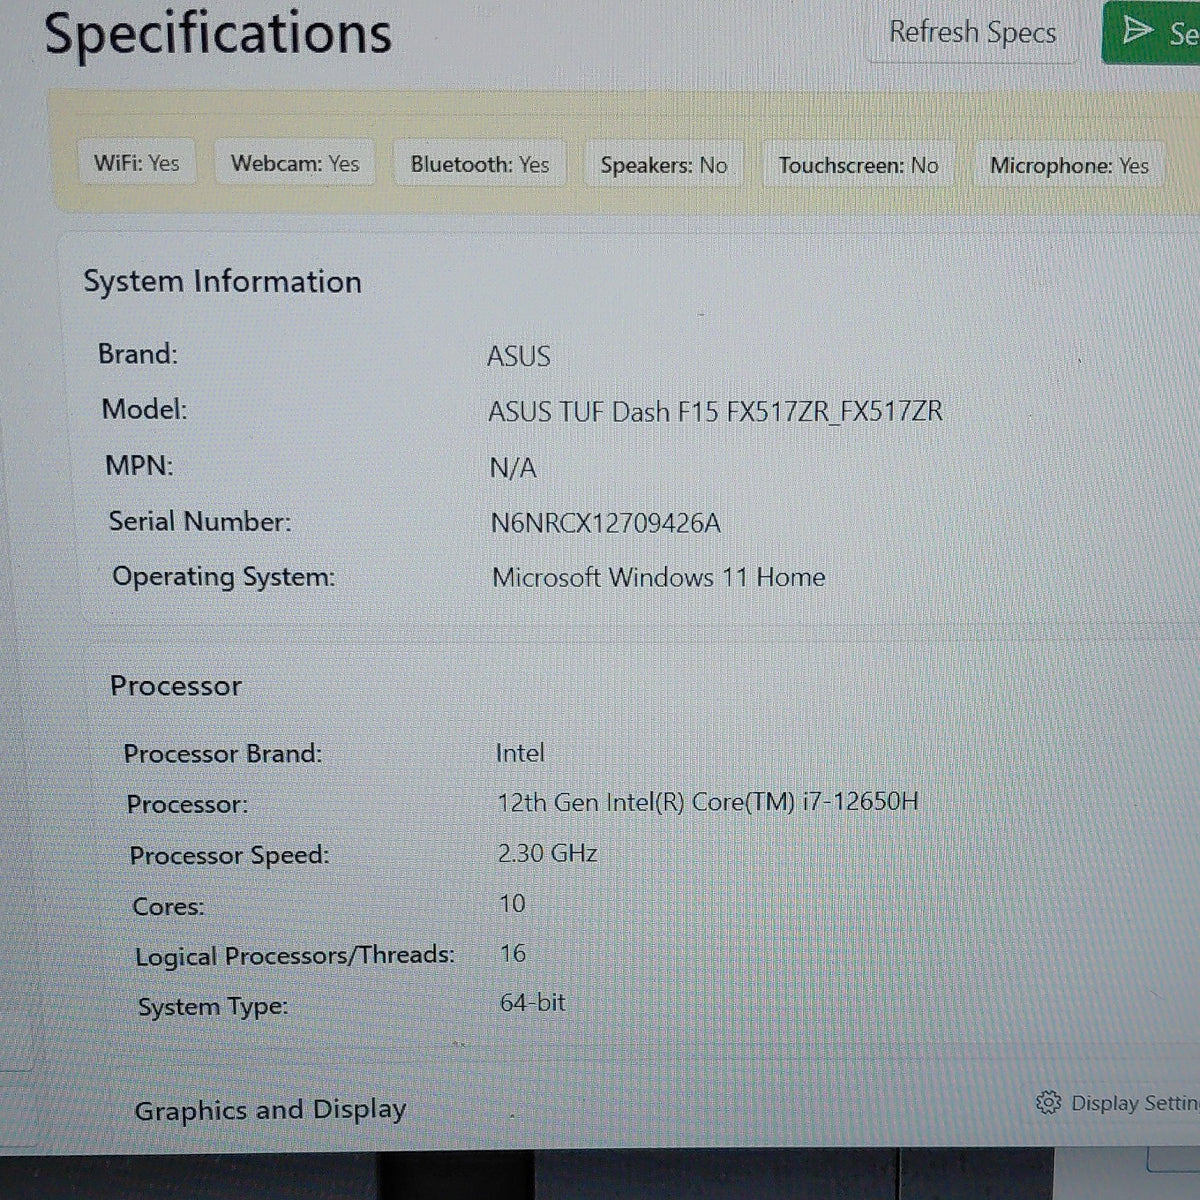Click the Processor: label

[x=187, y=804]
